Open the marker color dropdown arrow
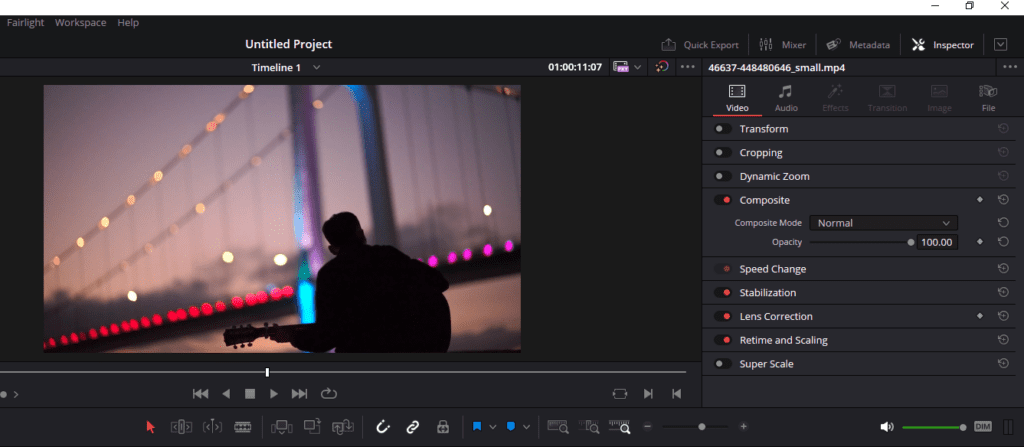1024x447 pixels. [x=526, y=427]
